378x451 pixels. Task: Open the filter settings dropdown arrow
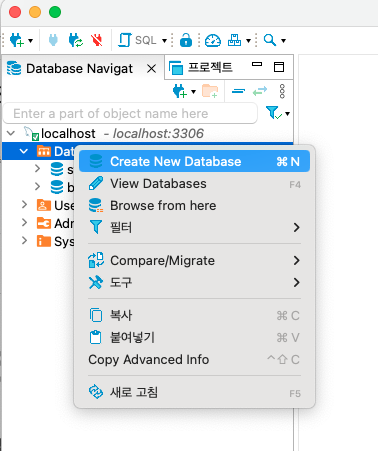[x=287, y=114]
